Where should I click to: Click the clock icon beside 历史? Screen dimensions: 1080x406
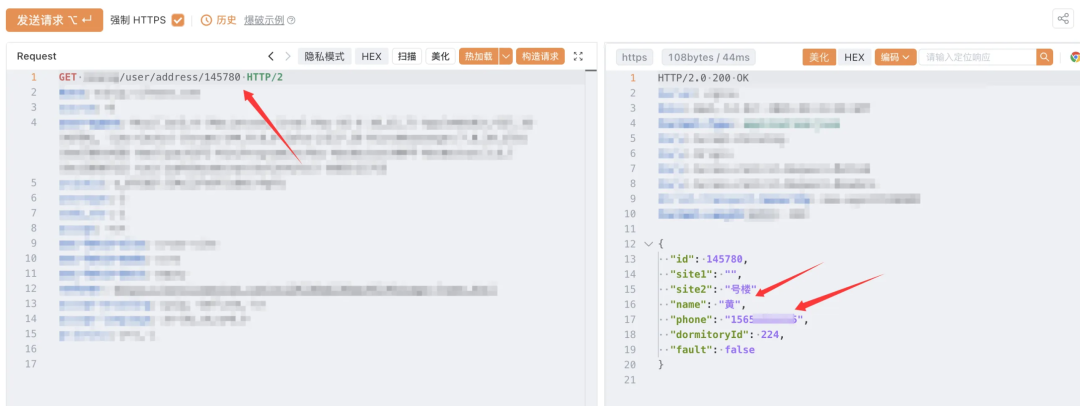click(x=206, y=20)
